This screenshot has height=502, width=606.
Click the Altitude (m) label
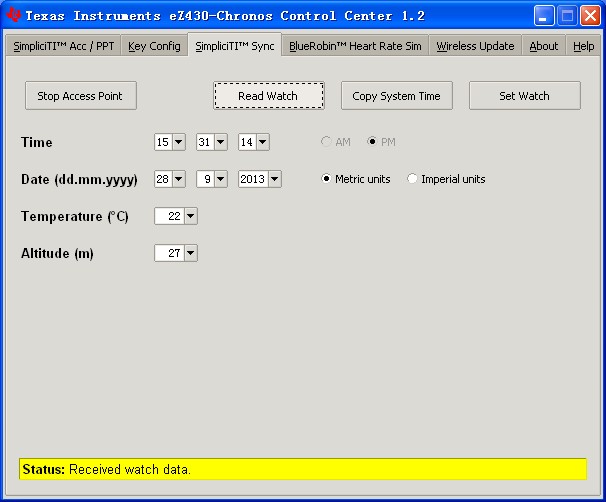[57, 254]
